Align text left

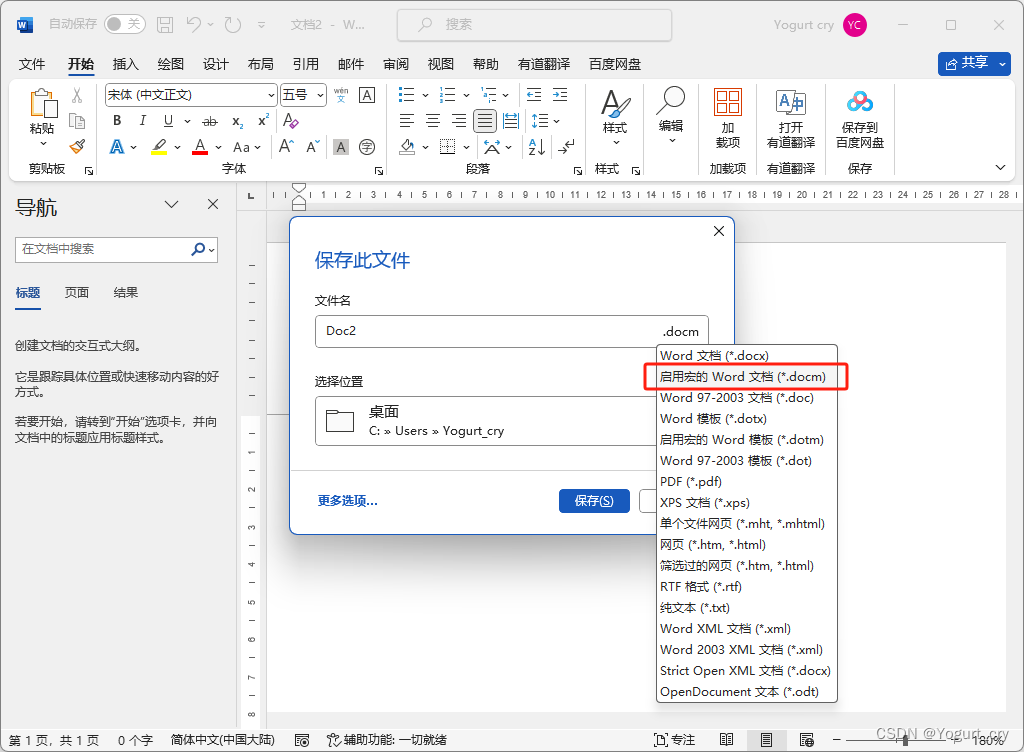coord(407,121)
